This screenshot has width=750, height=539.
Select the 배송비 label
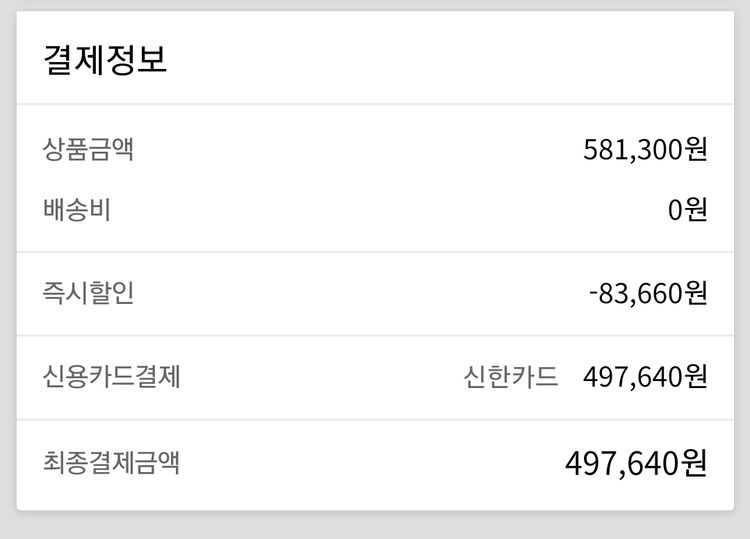point(77,210)
